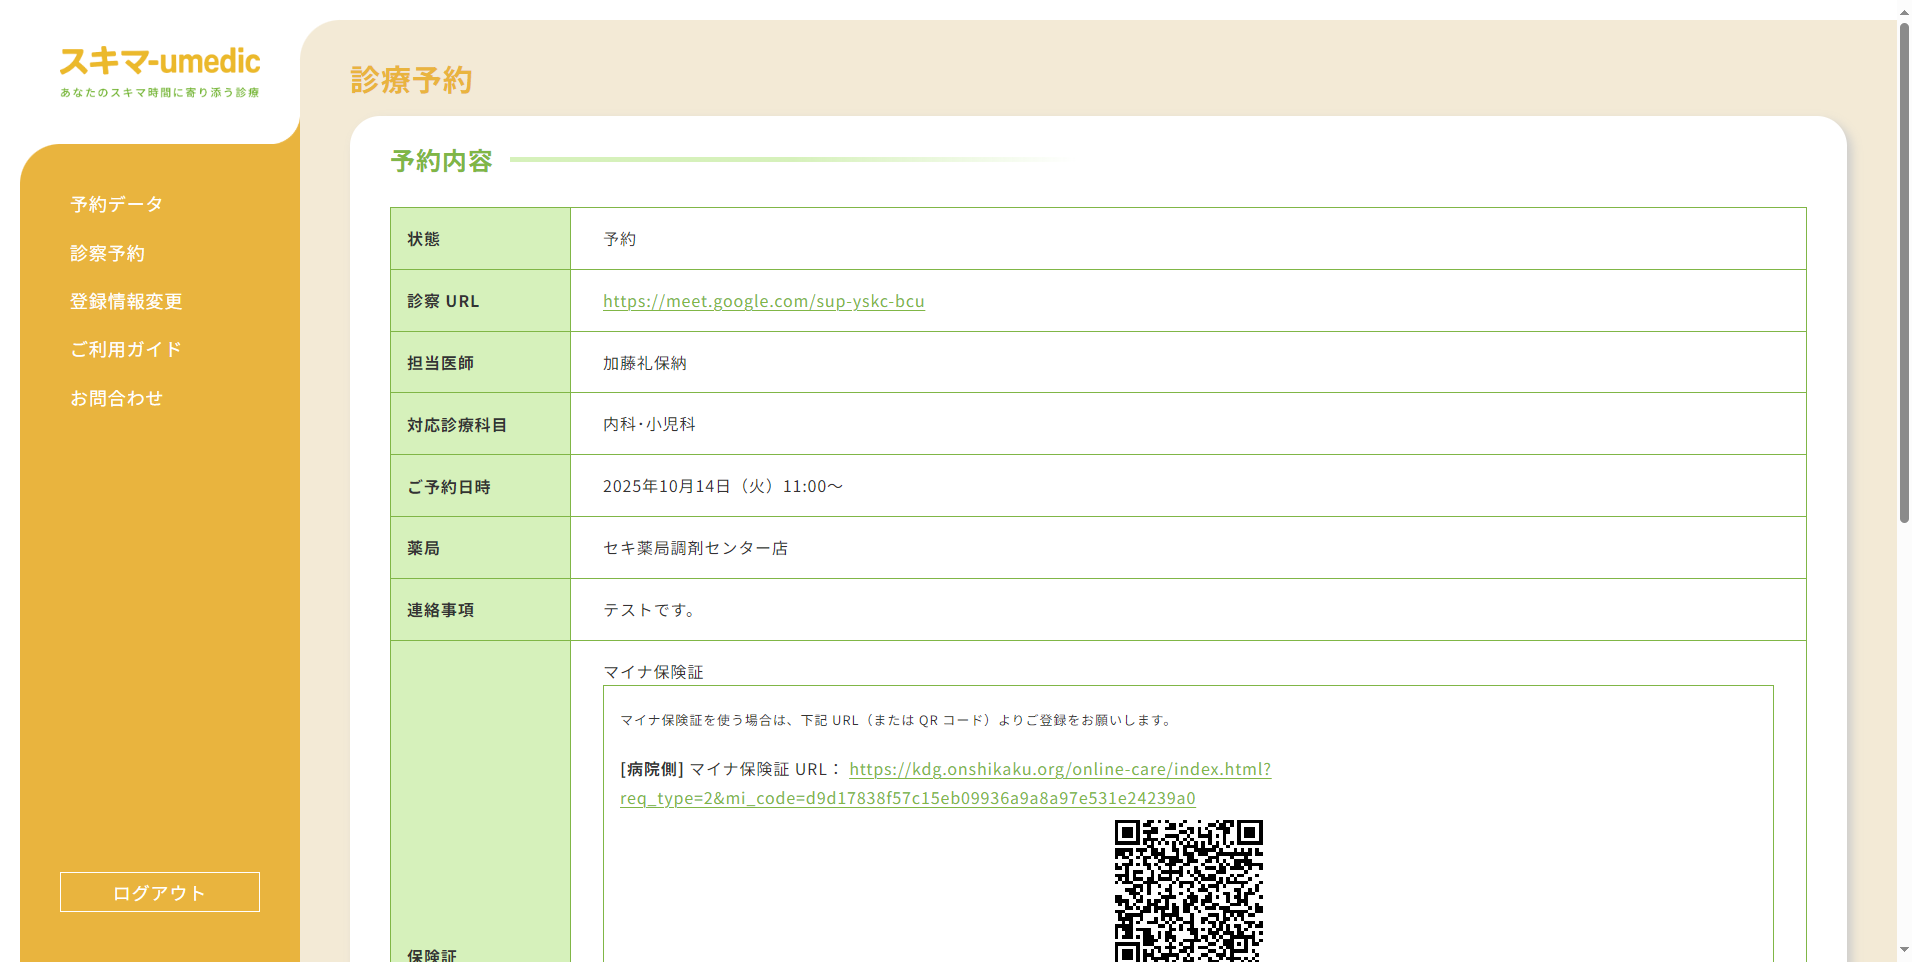Select お問合わせ in the sidebar
This screenshot has height=962, width=1912.
pos(117,397)
